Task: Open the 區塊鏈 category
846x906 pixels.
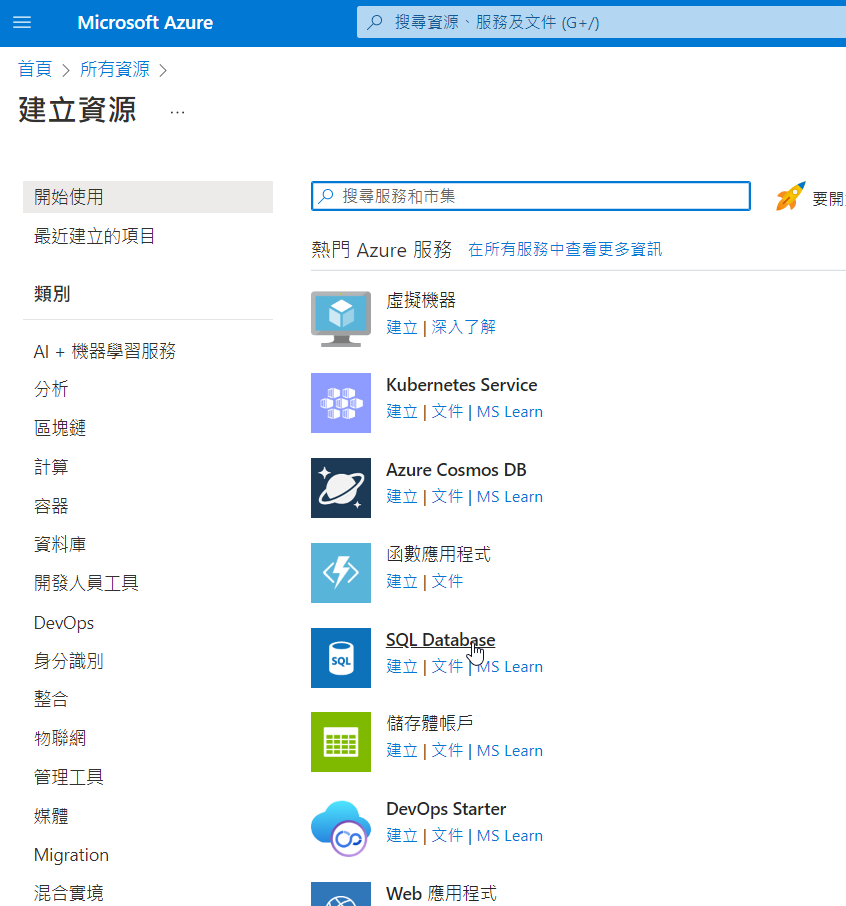Action: [60, 428]
